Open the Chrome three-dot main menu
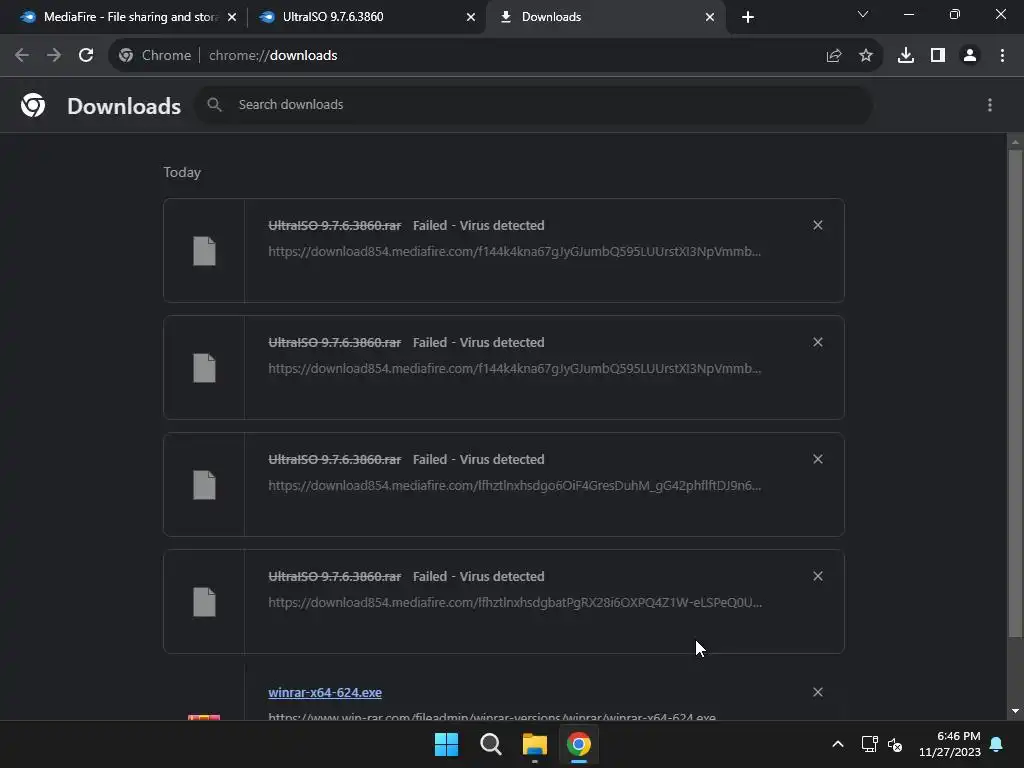The width and height of the screenshot is (1024, 768). (1002, 56)
